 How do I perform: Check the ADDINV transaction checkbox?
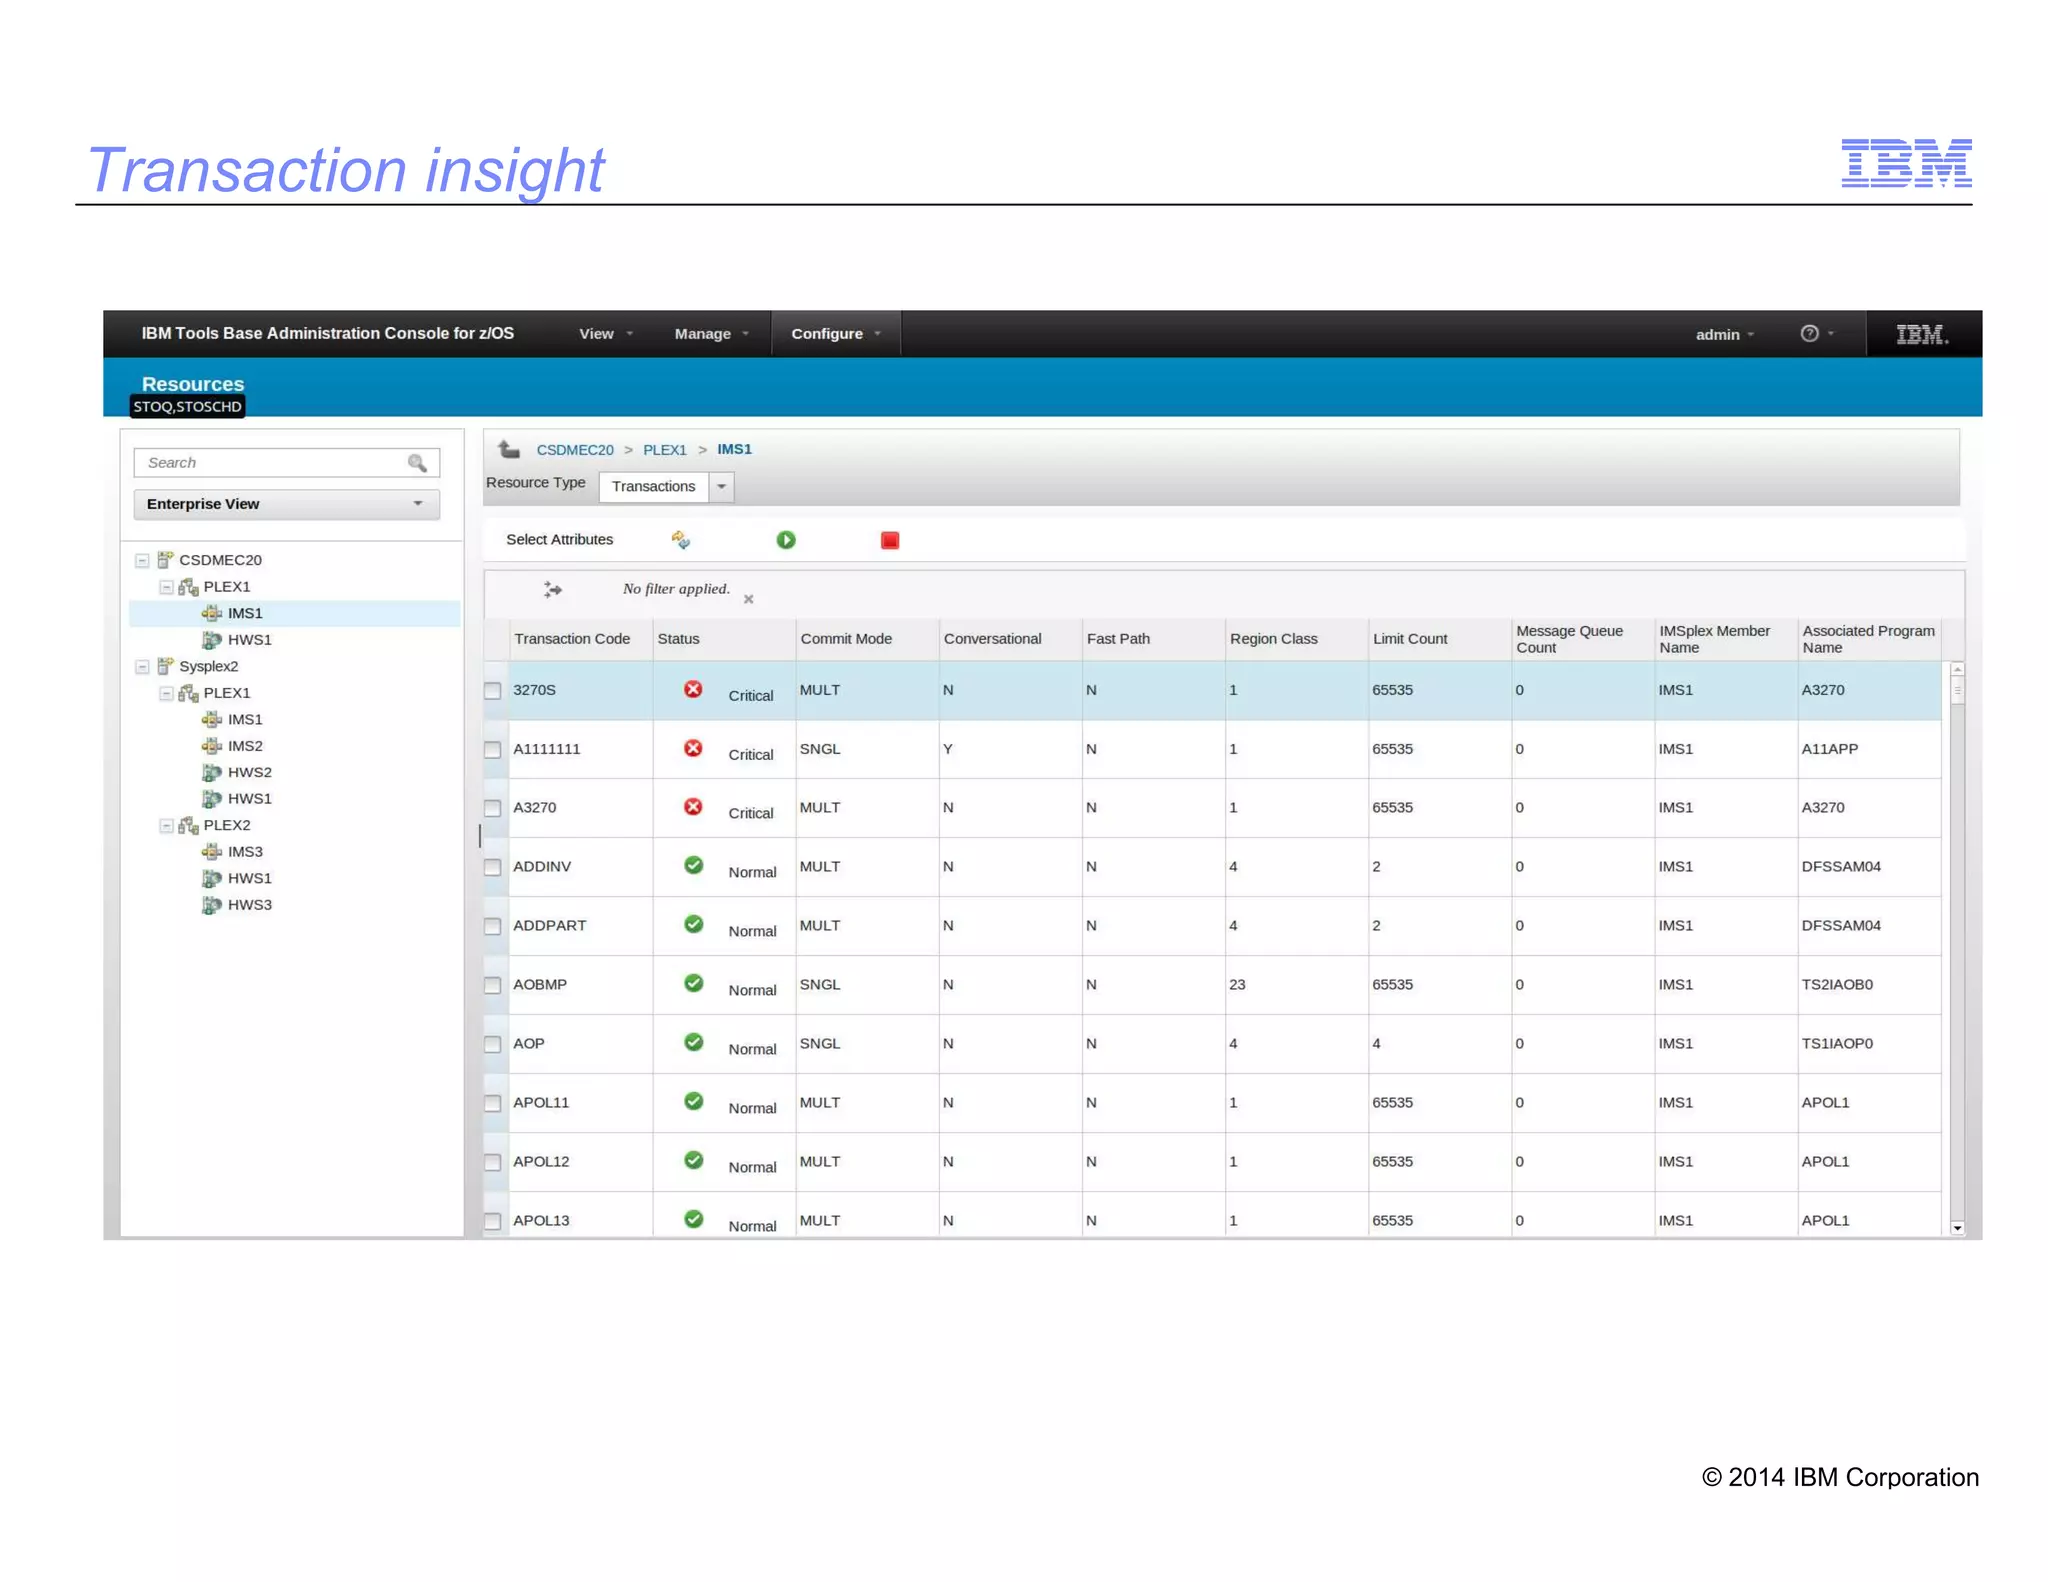(492, 867)
